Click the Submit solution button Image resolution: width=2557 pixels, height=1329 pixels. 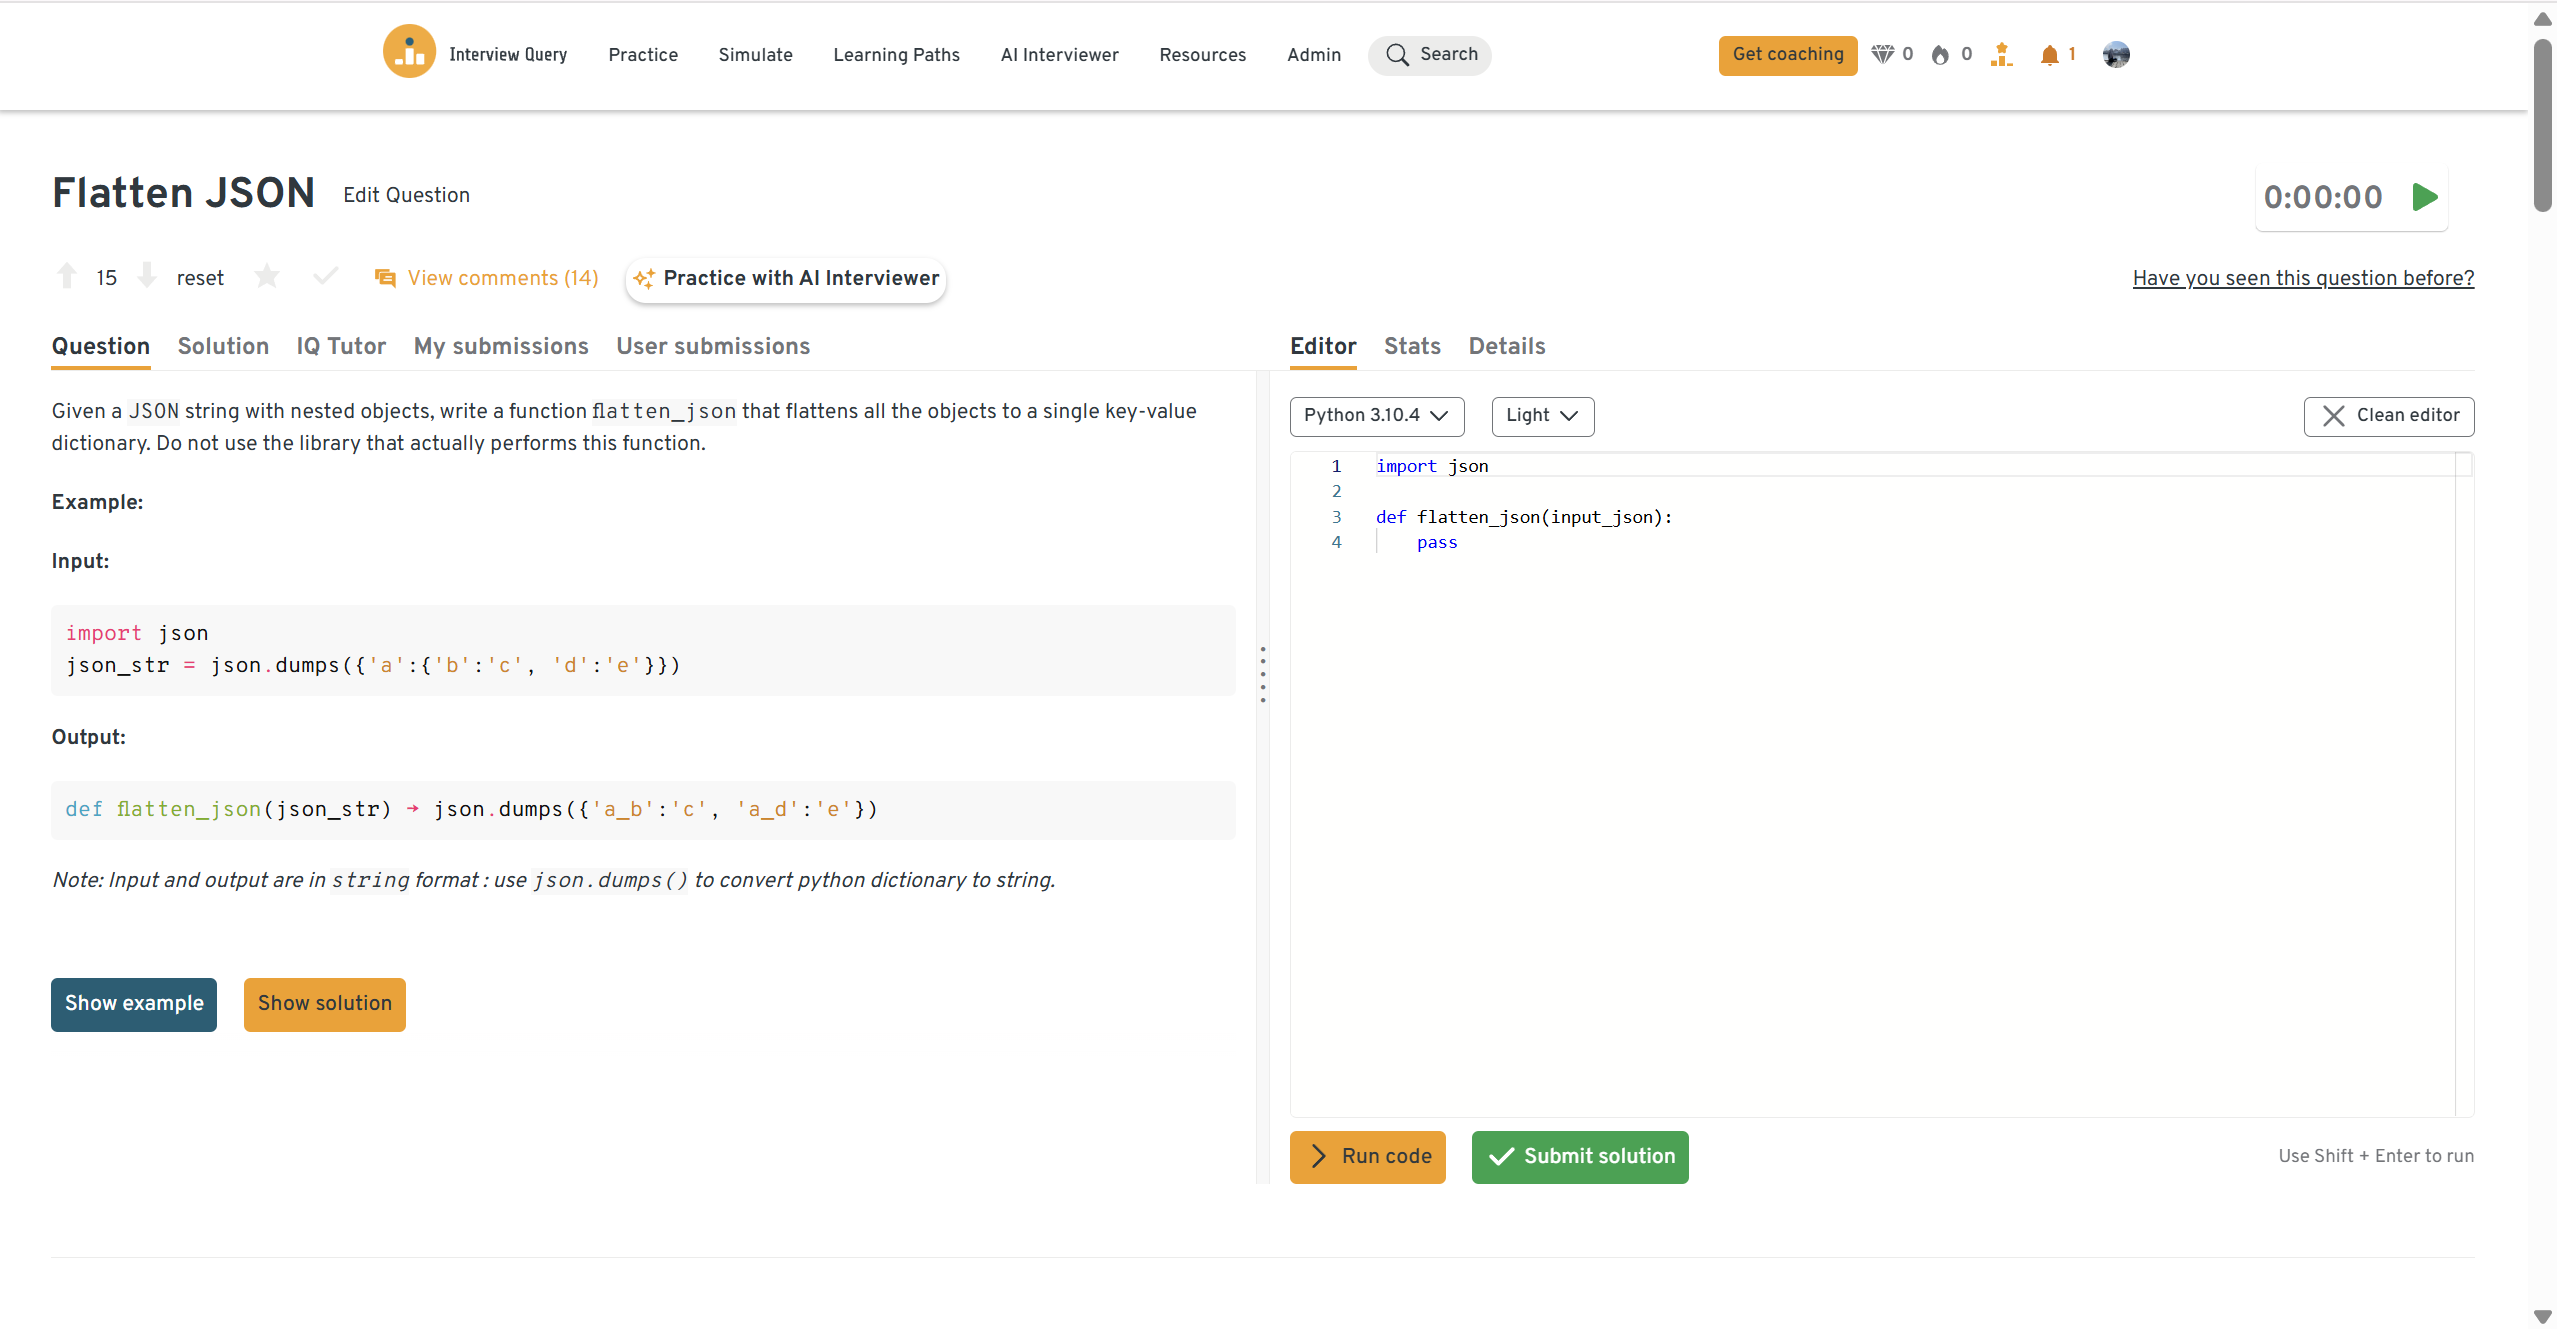coord(1579,1157)
